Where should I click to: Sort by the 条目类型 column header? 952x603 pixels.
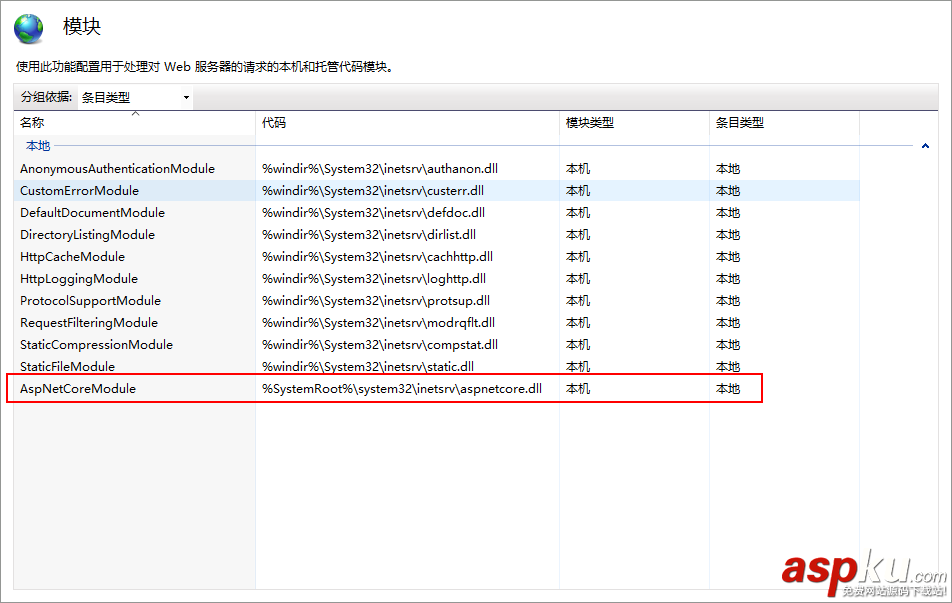click(x=784, y=123)
